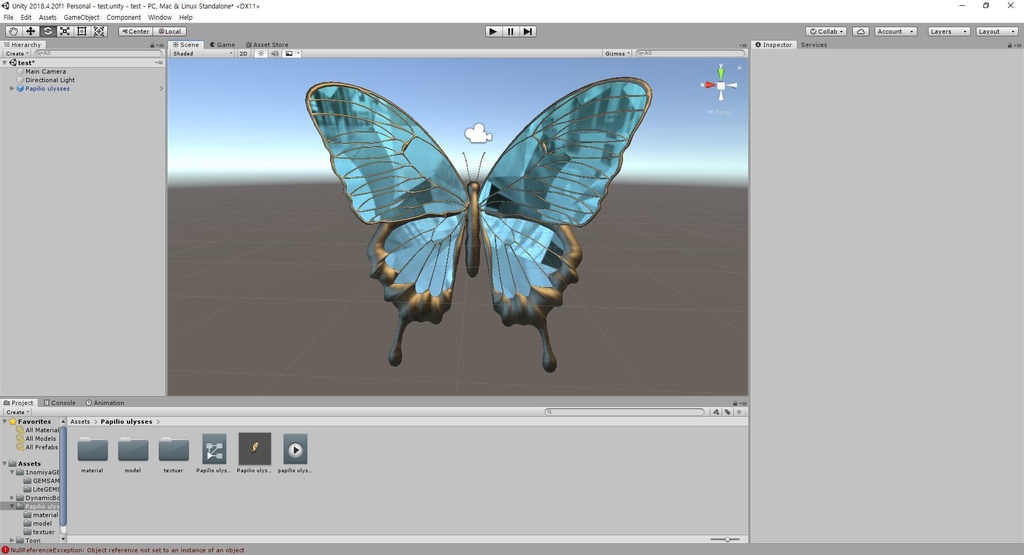Select the Rotate tool
The height and width of the screenshot is (555, 1024).
tap(48, 31)
